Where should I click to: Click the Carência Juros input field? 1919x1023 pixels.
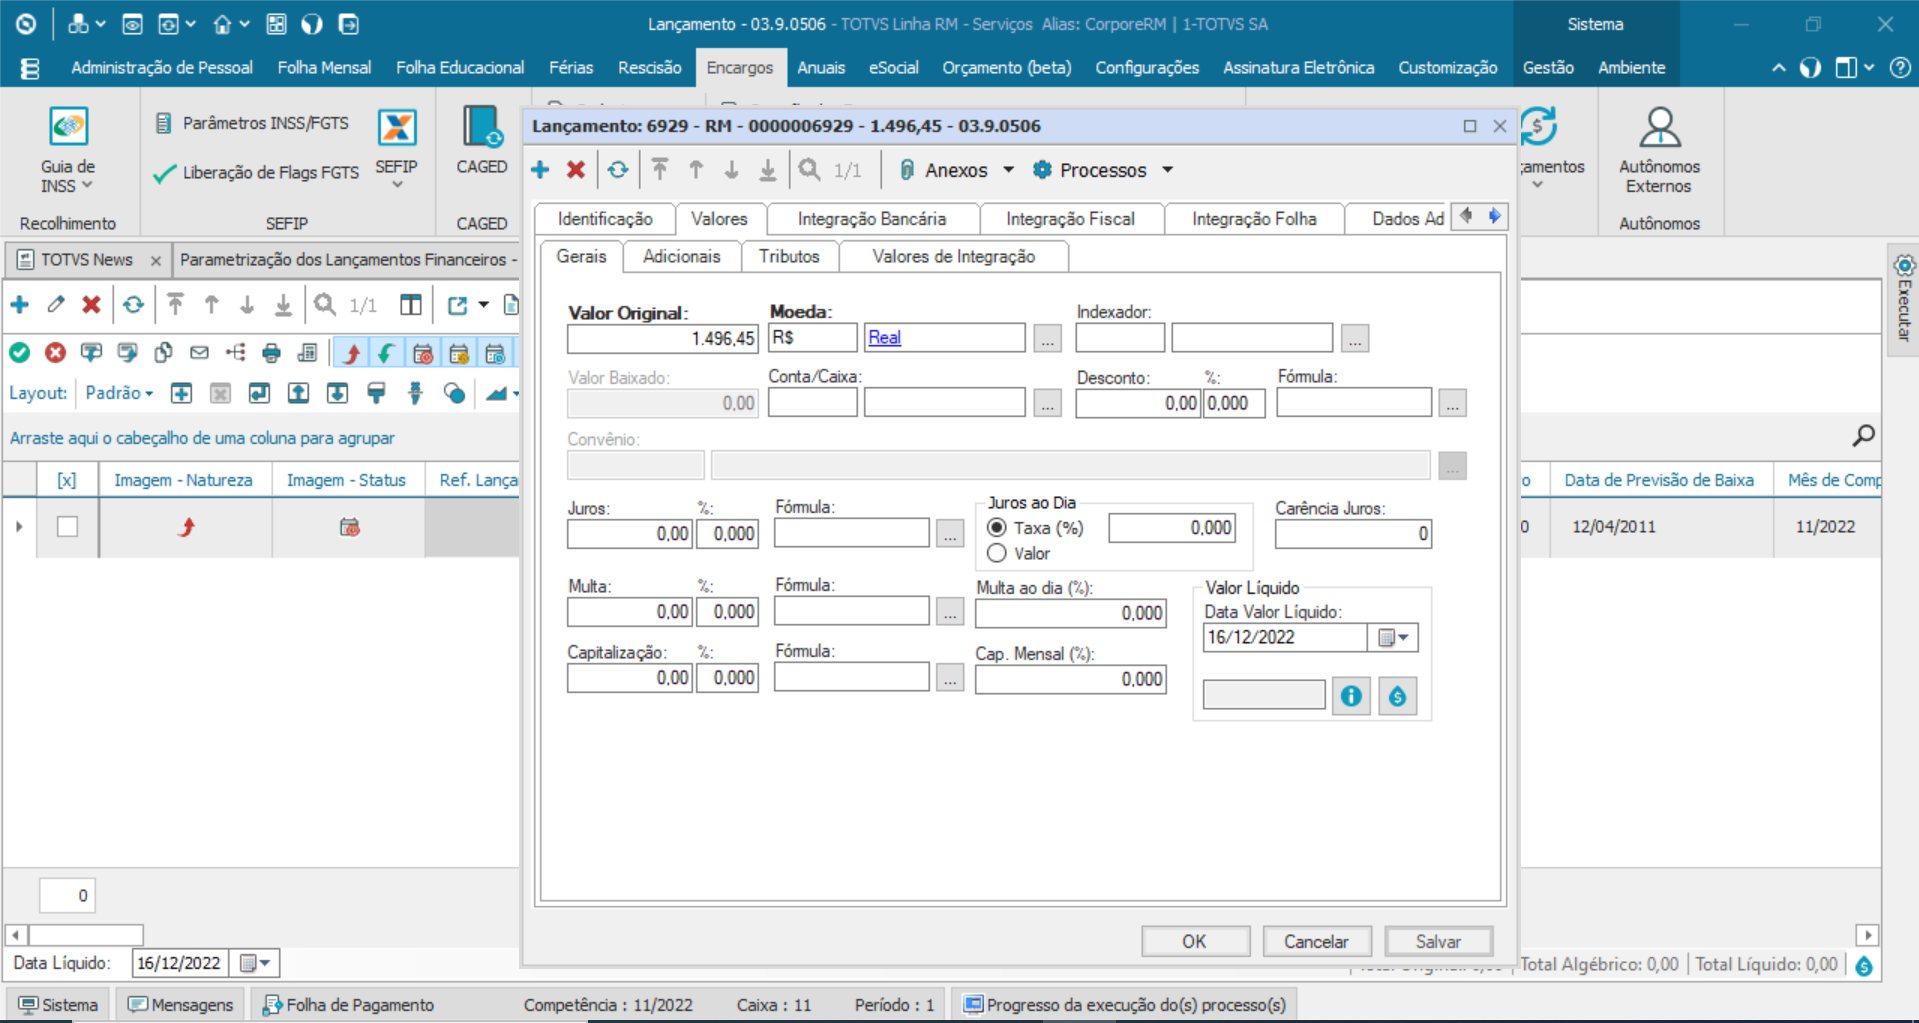tap(1353, 534)
